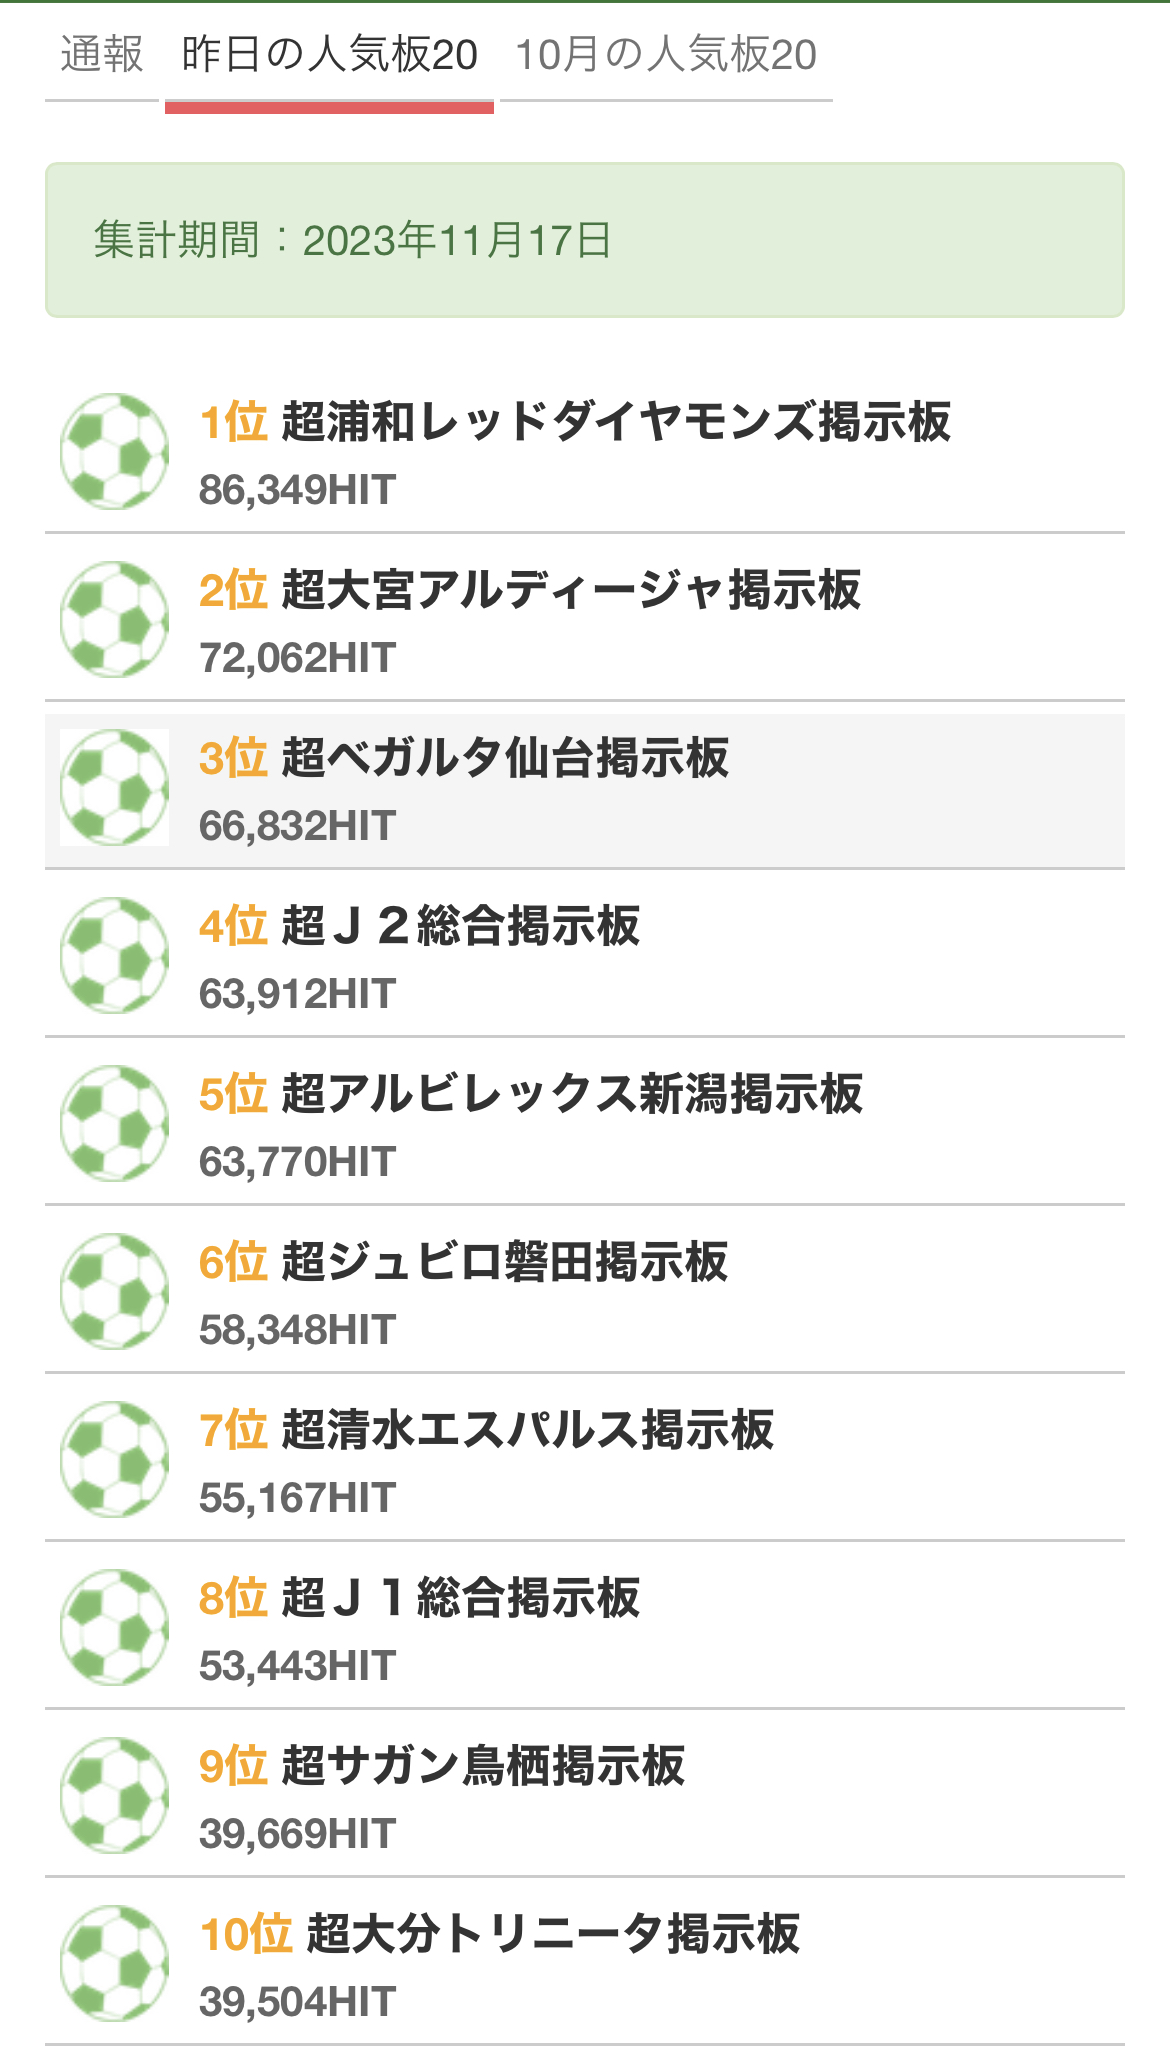The width and height of the screenshot is (1170, 2046).
Task: Click soccer ball icon beside 2位 大宮アルディージャ
Action: 114,619
